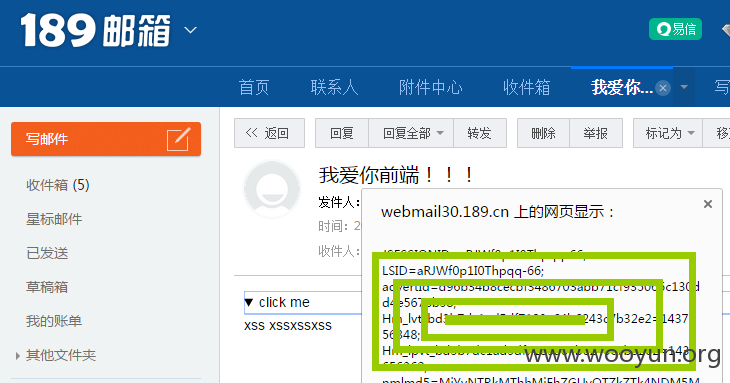This screenshot has height=383, width=730.
Task: Select the 我爱你... mail tab
Action: coord(622,87)
